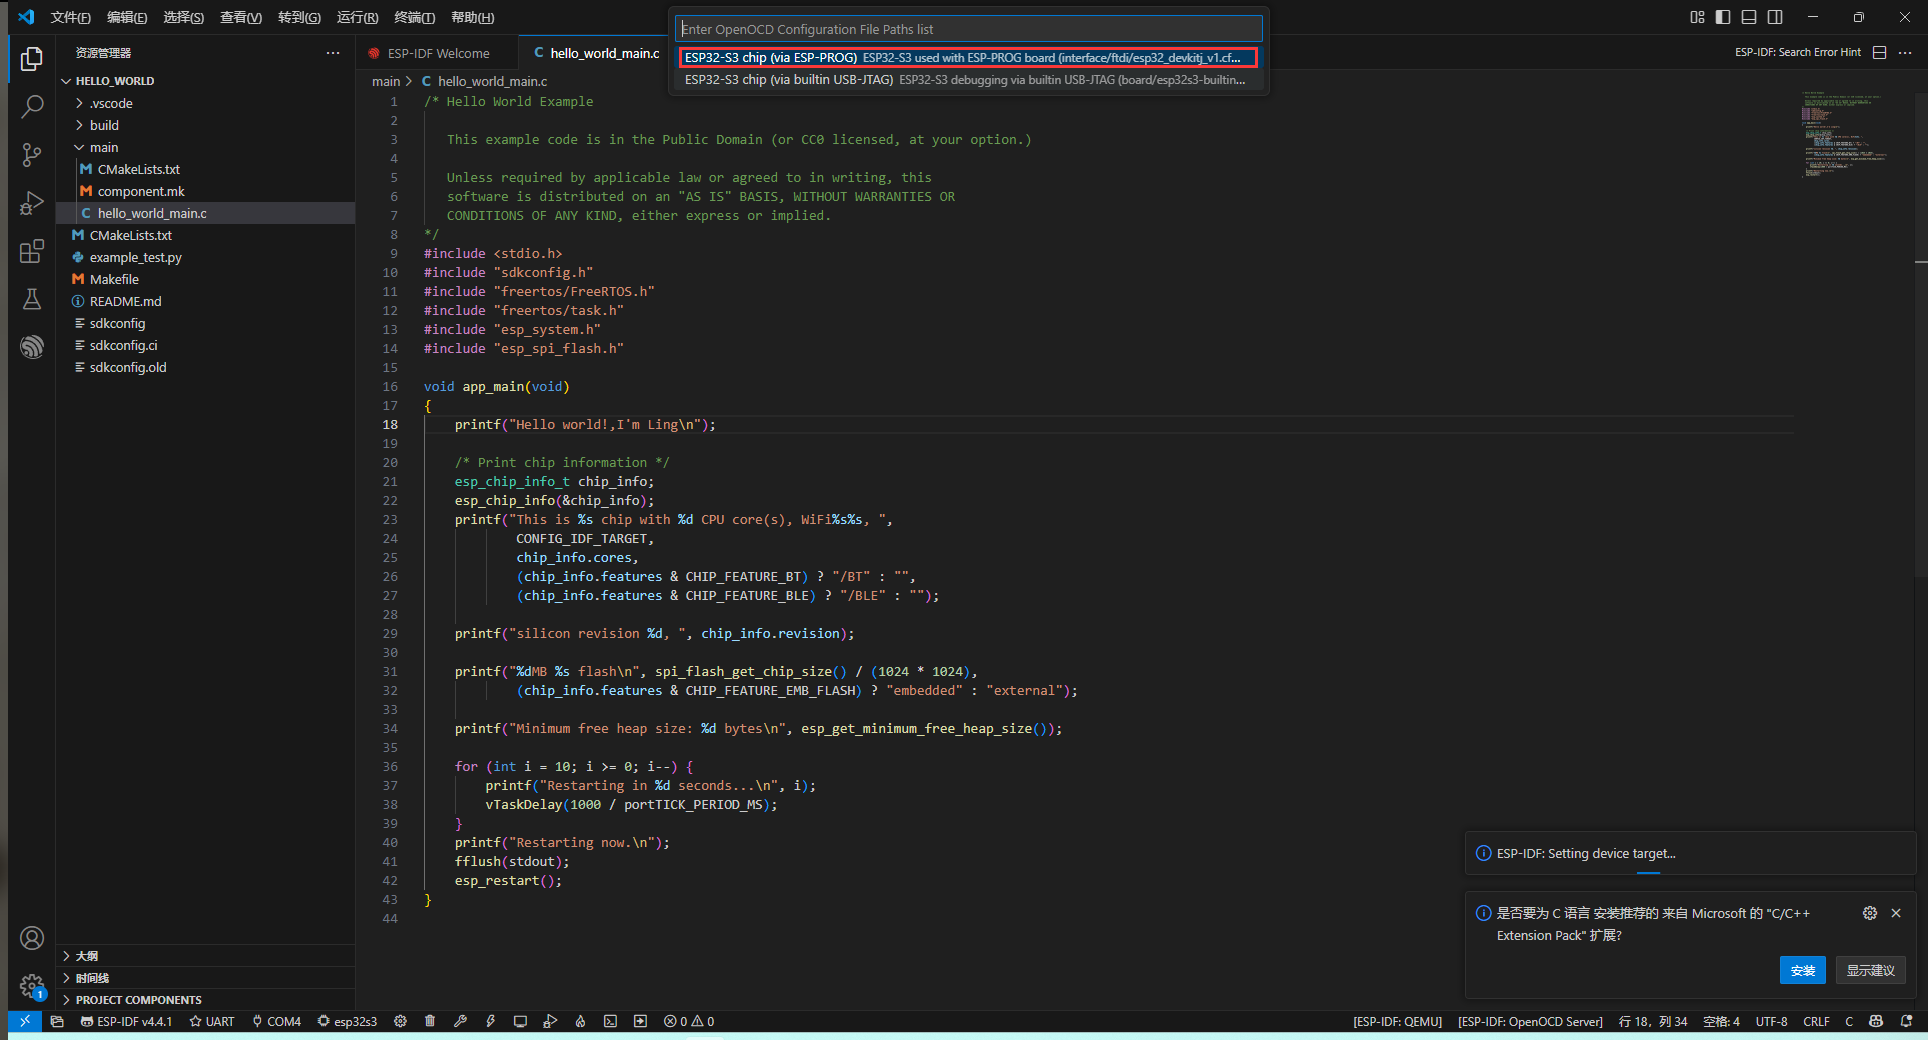
Task: Click the OpenOCD configuration paths input field
Action: [968, 29]
